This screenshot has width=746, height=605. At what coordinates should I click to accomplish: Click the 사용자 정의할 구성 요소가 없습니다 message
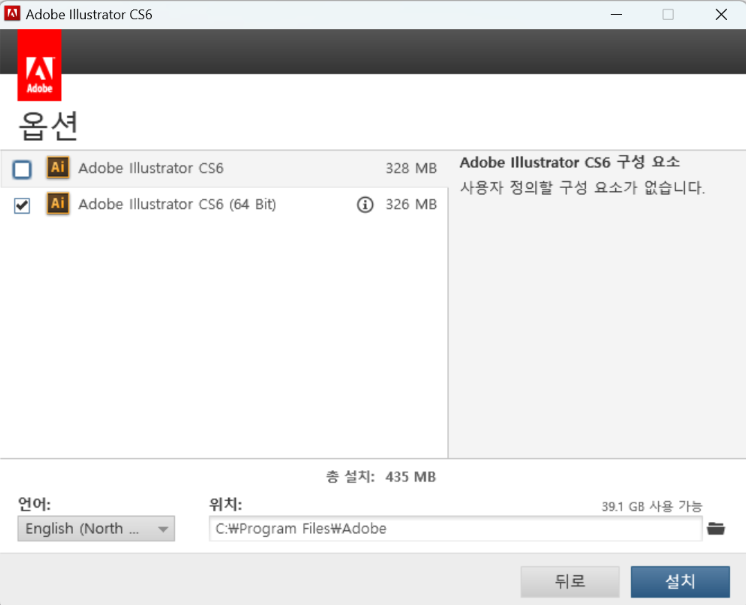click(582, 187)
